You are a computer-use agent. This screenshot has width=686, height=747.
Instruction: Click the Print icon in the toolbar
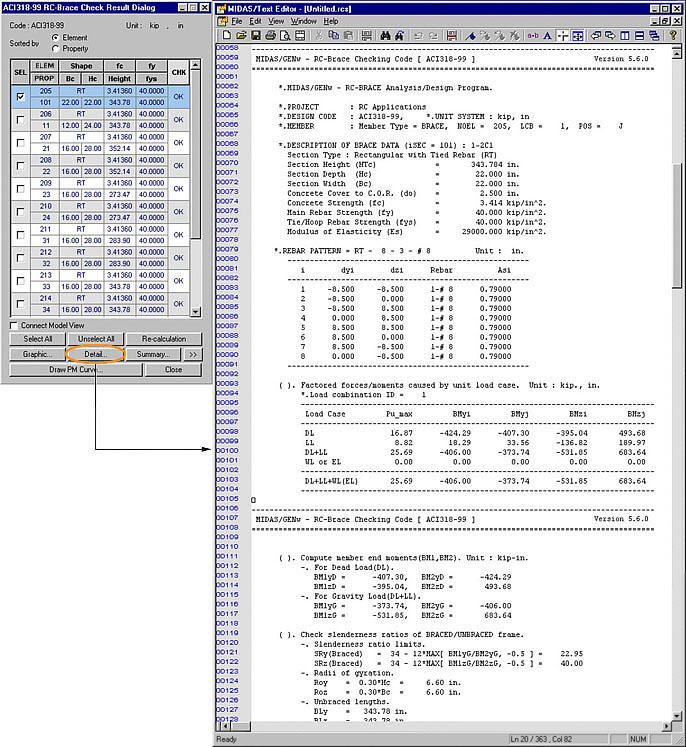[271, 35]
